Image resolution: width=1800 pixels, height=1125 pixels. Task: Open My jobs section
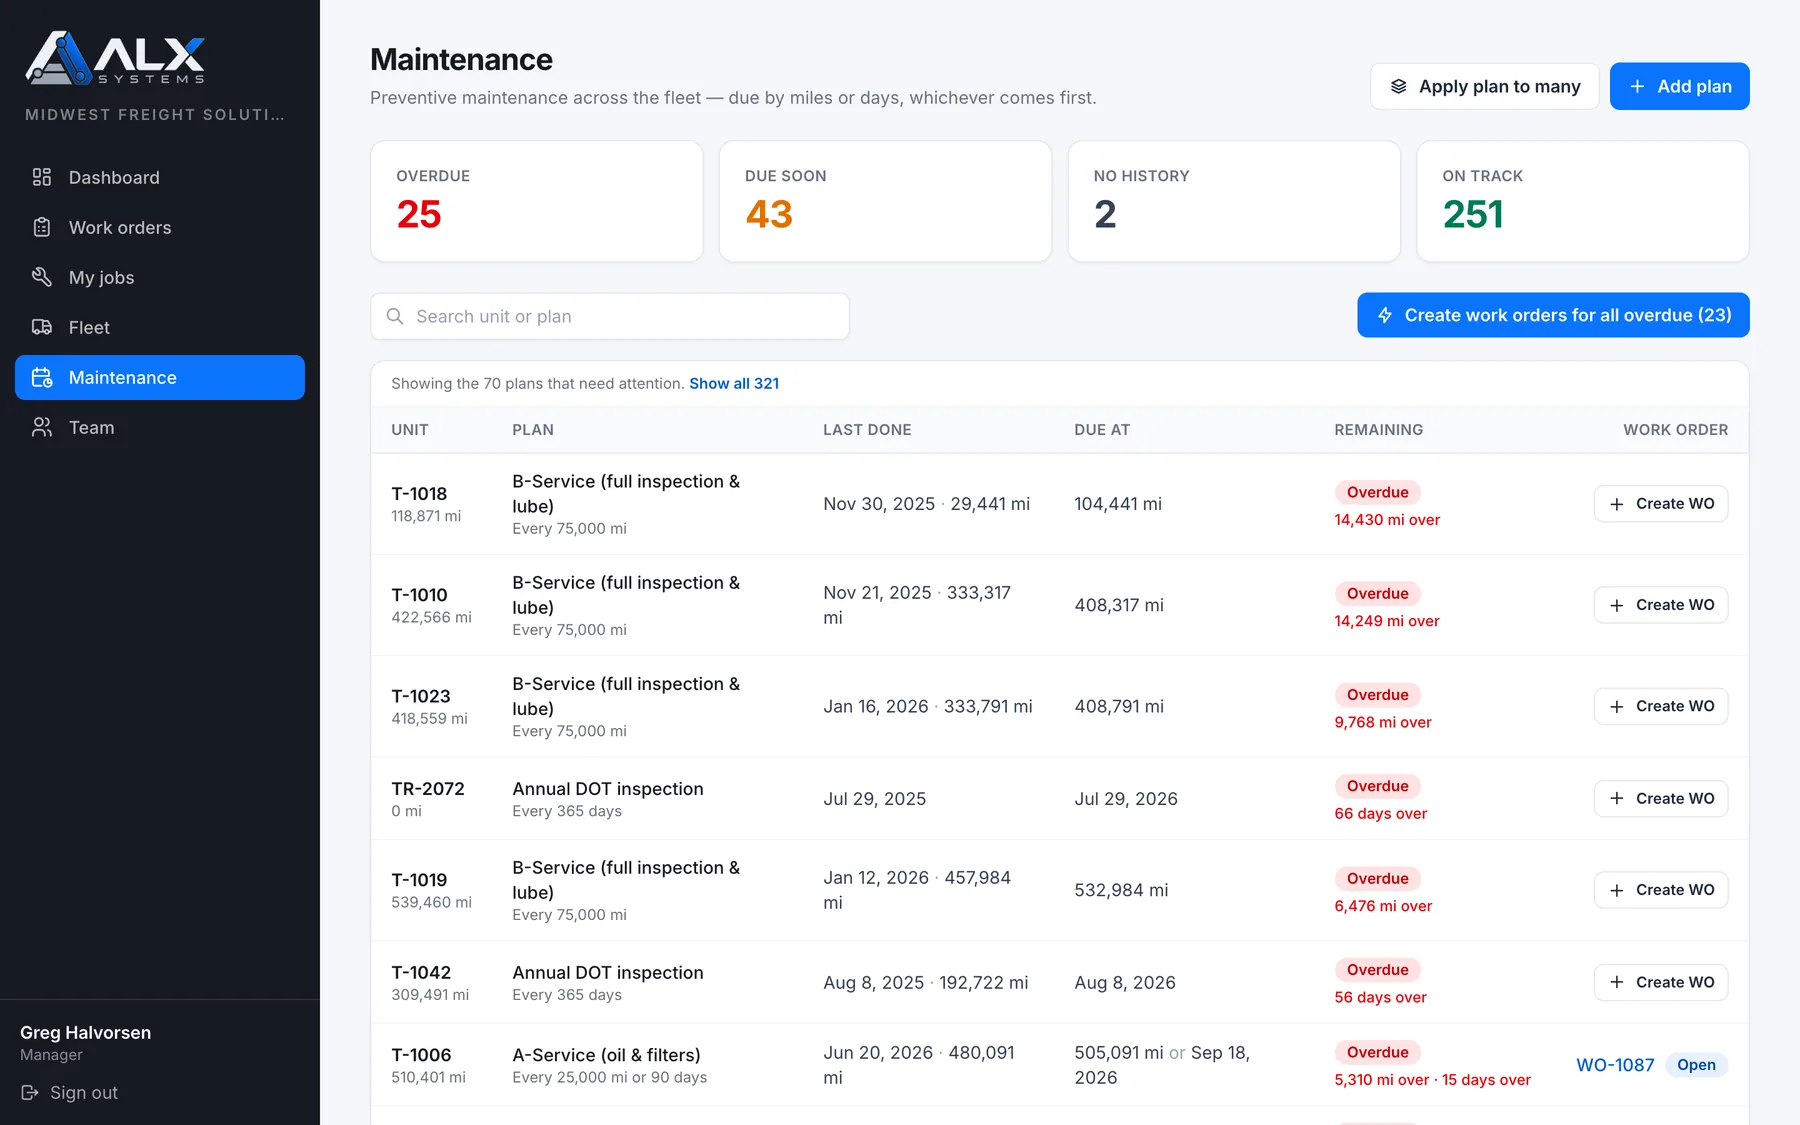point(160,277)
